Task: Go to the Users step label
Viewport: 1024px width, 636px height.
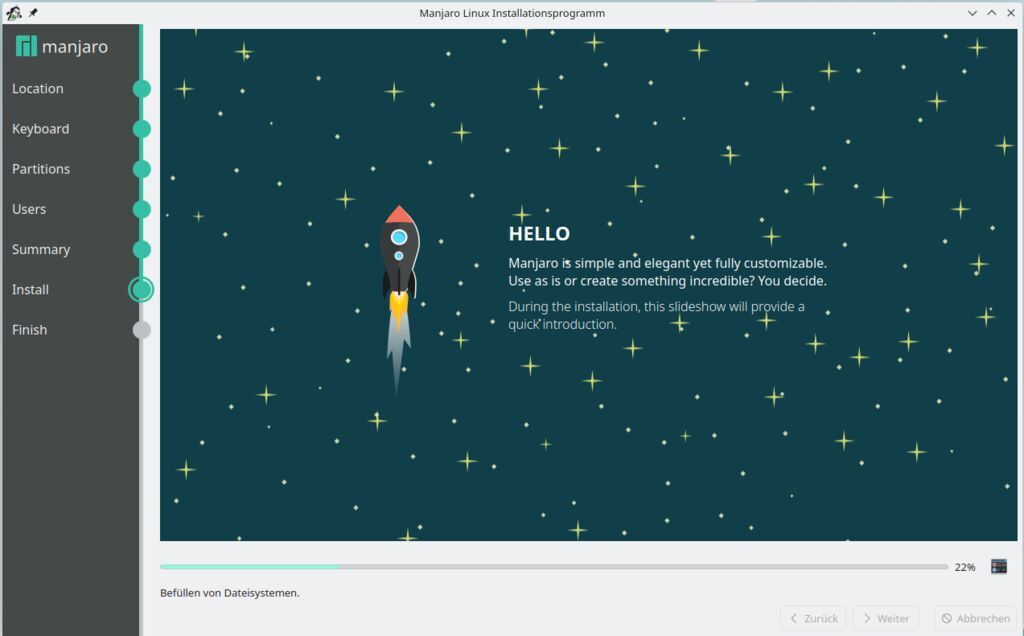Action: point(29,209)
